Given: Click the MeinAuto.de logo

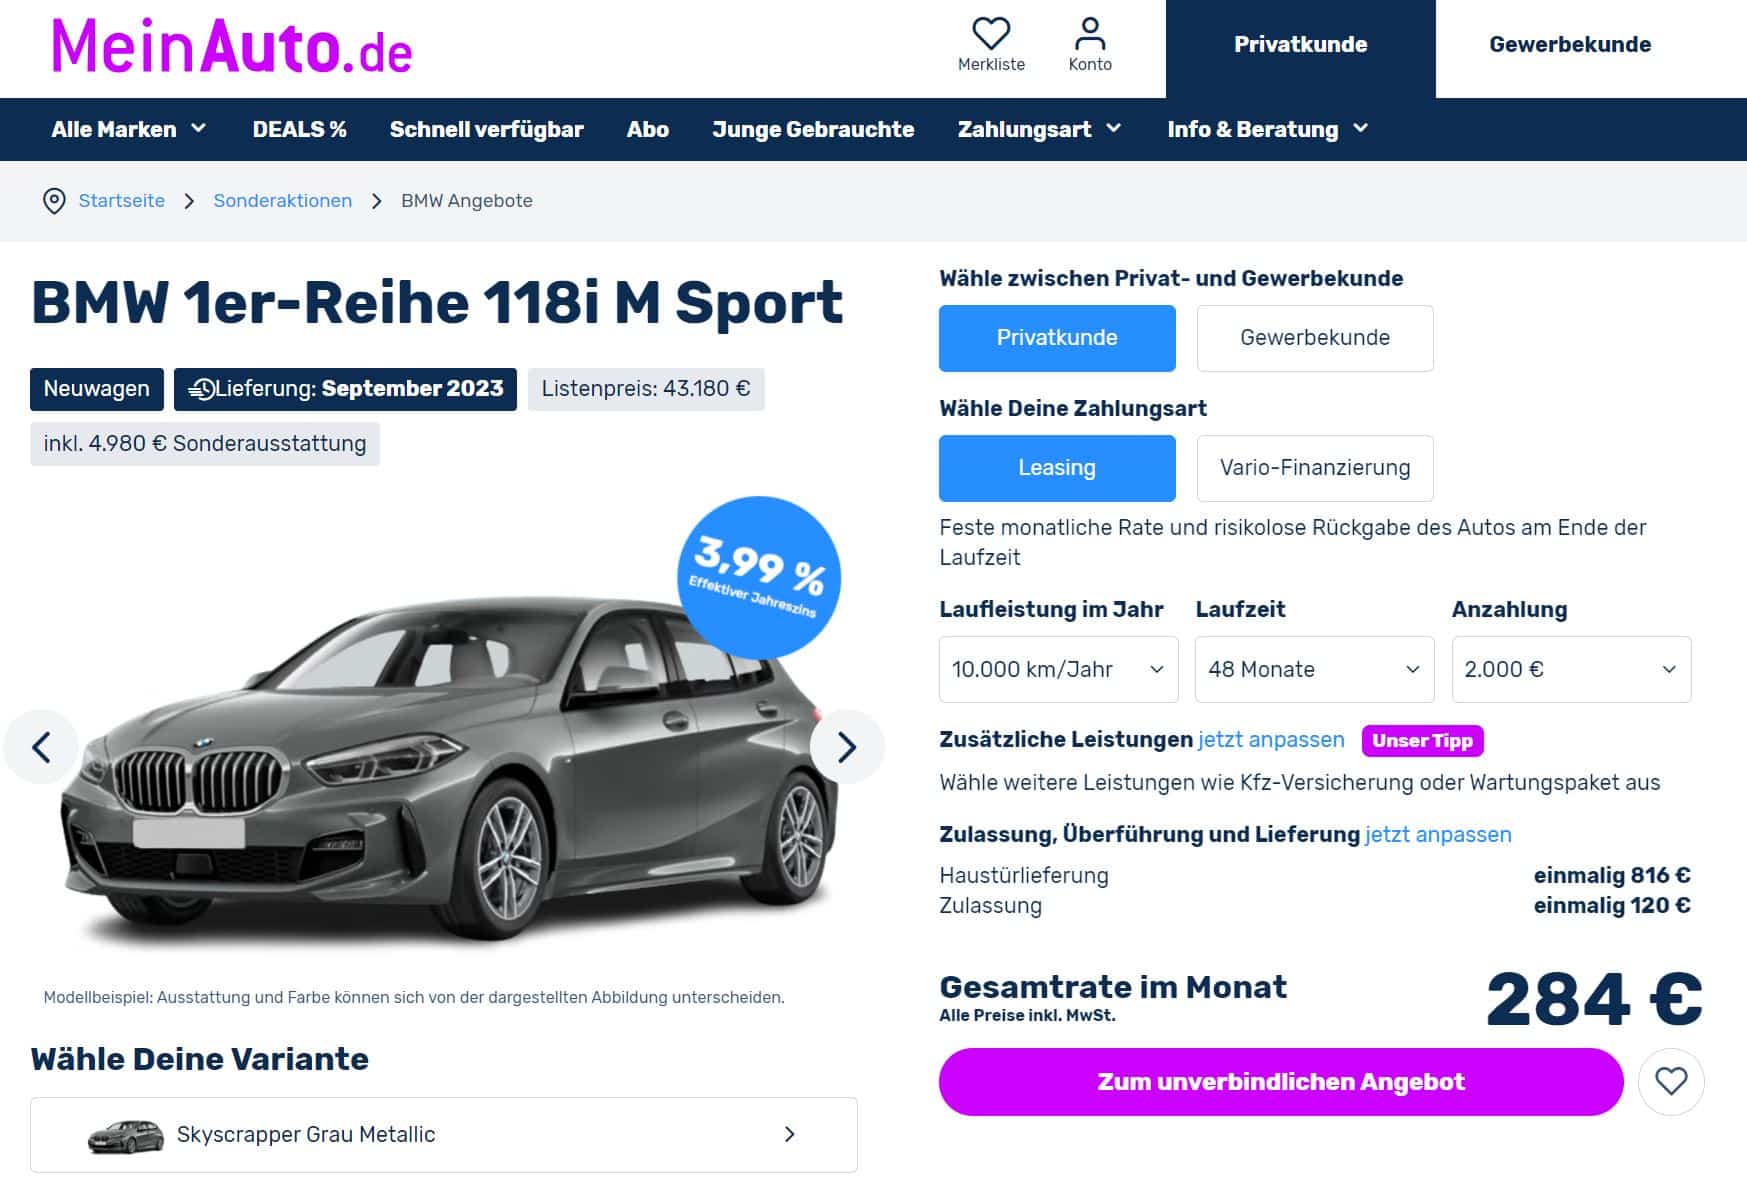Looking at the screenshot, I should pos(231,47).
